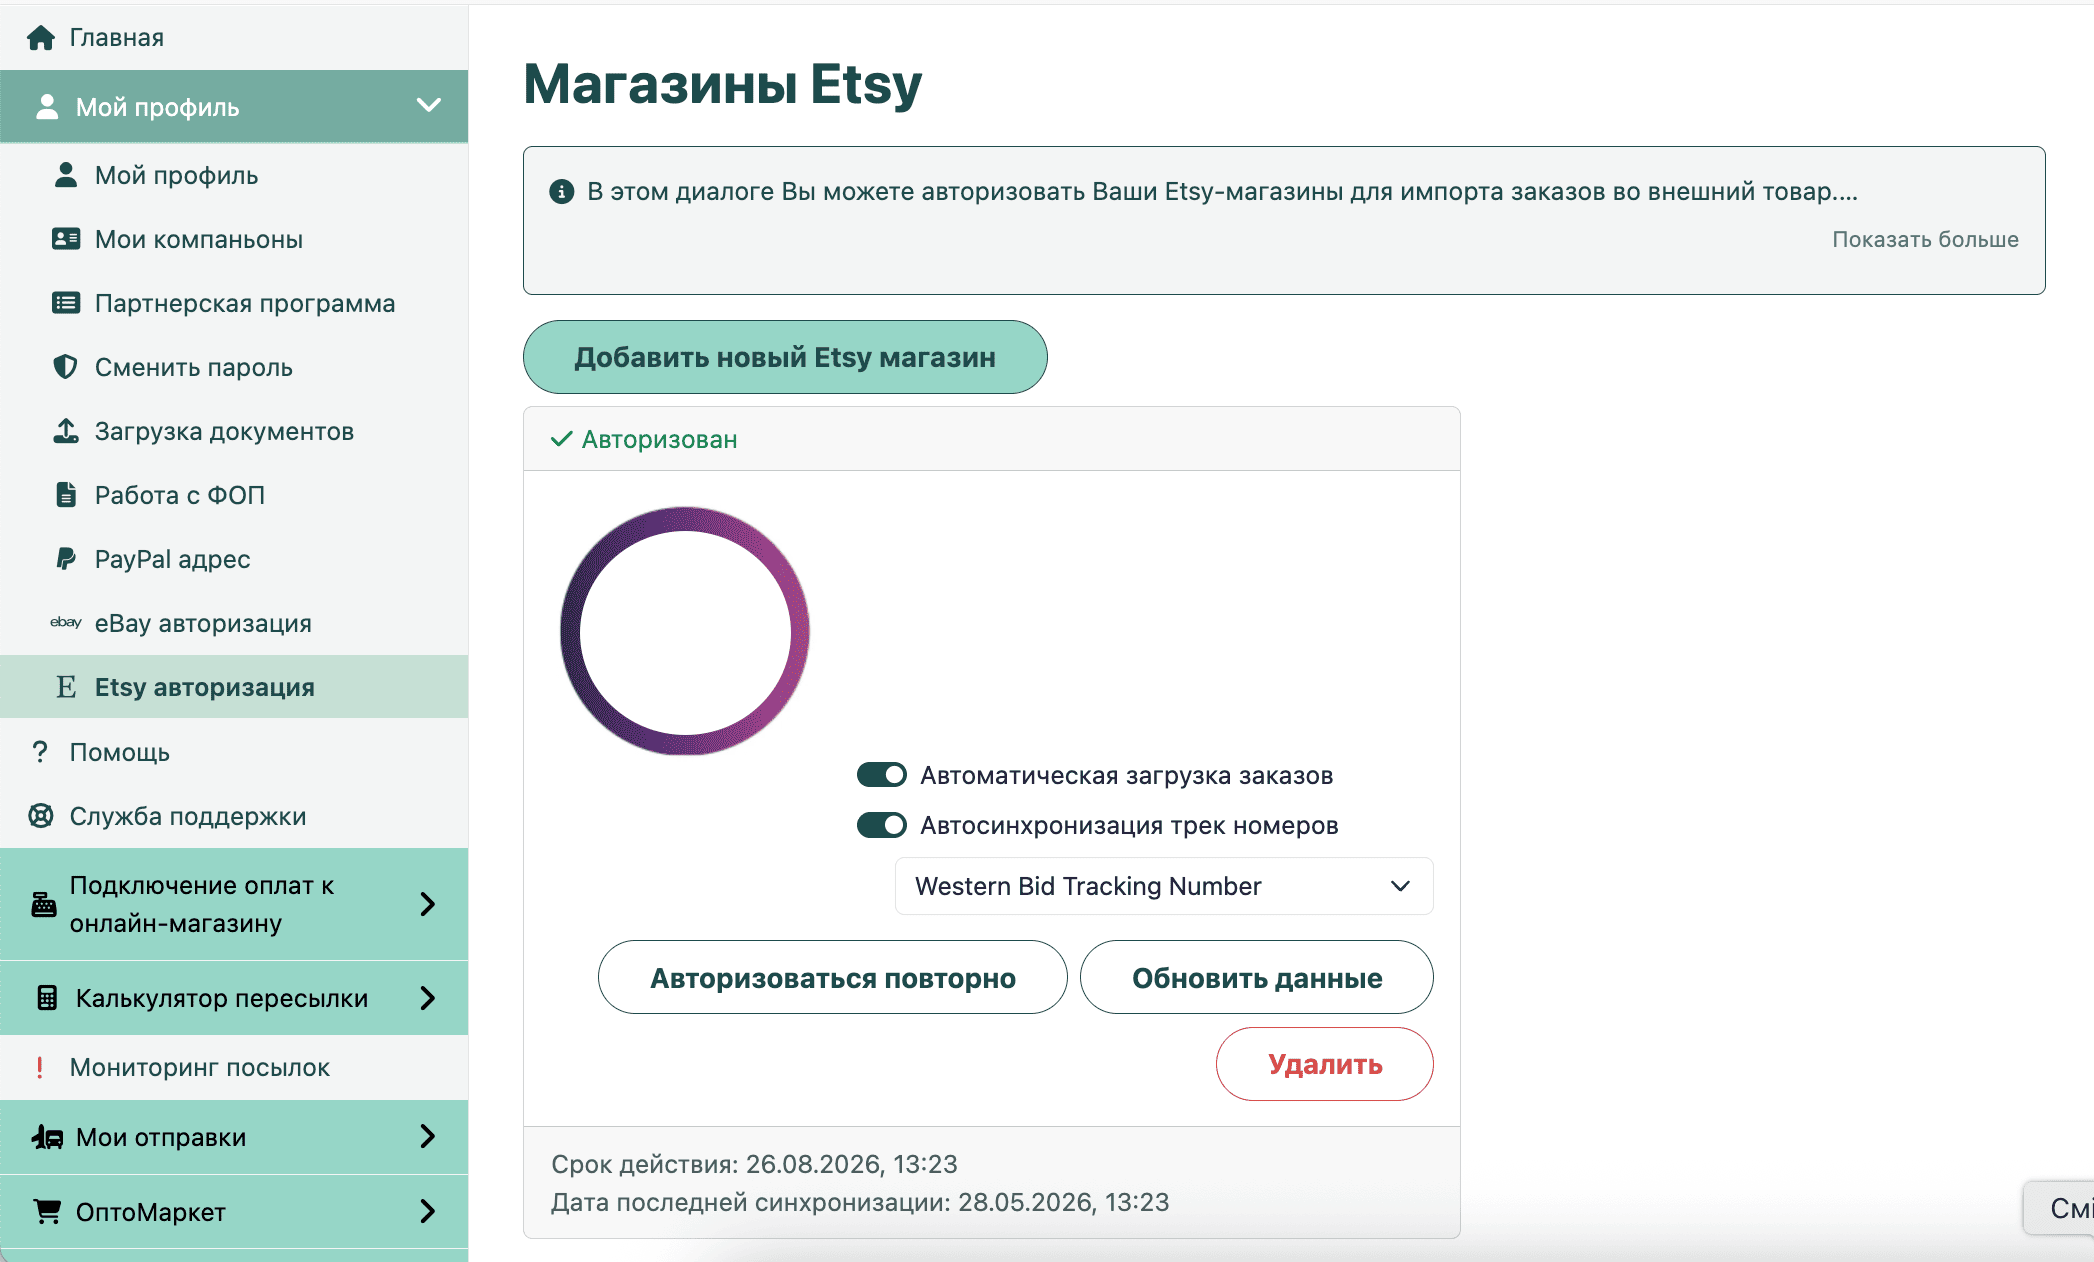Expand the Мои отправки arrow
The height and width of the screenshot is (1262, 2094).
tap(428, 1136)
